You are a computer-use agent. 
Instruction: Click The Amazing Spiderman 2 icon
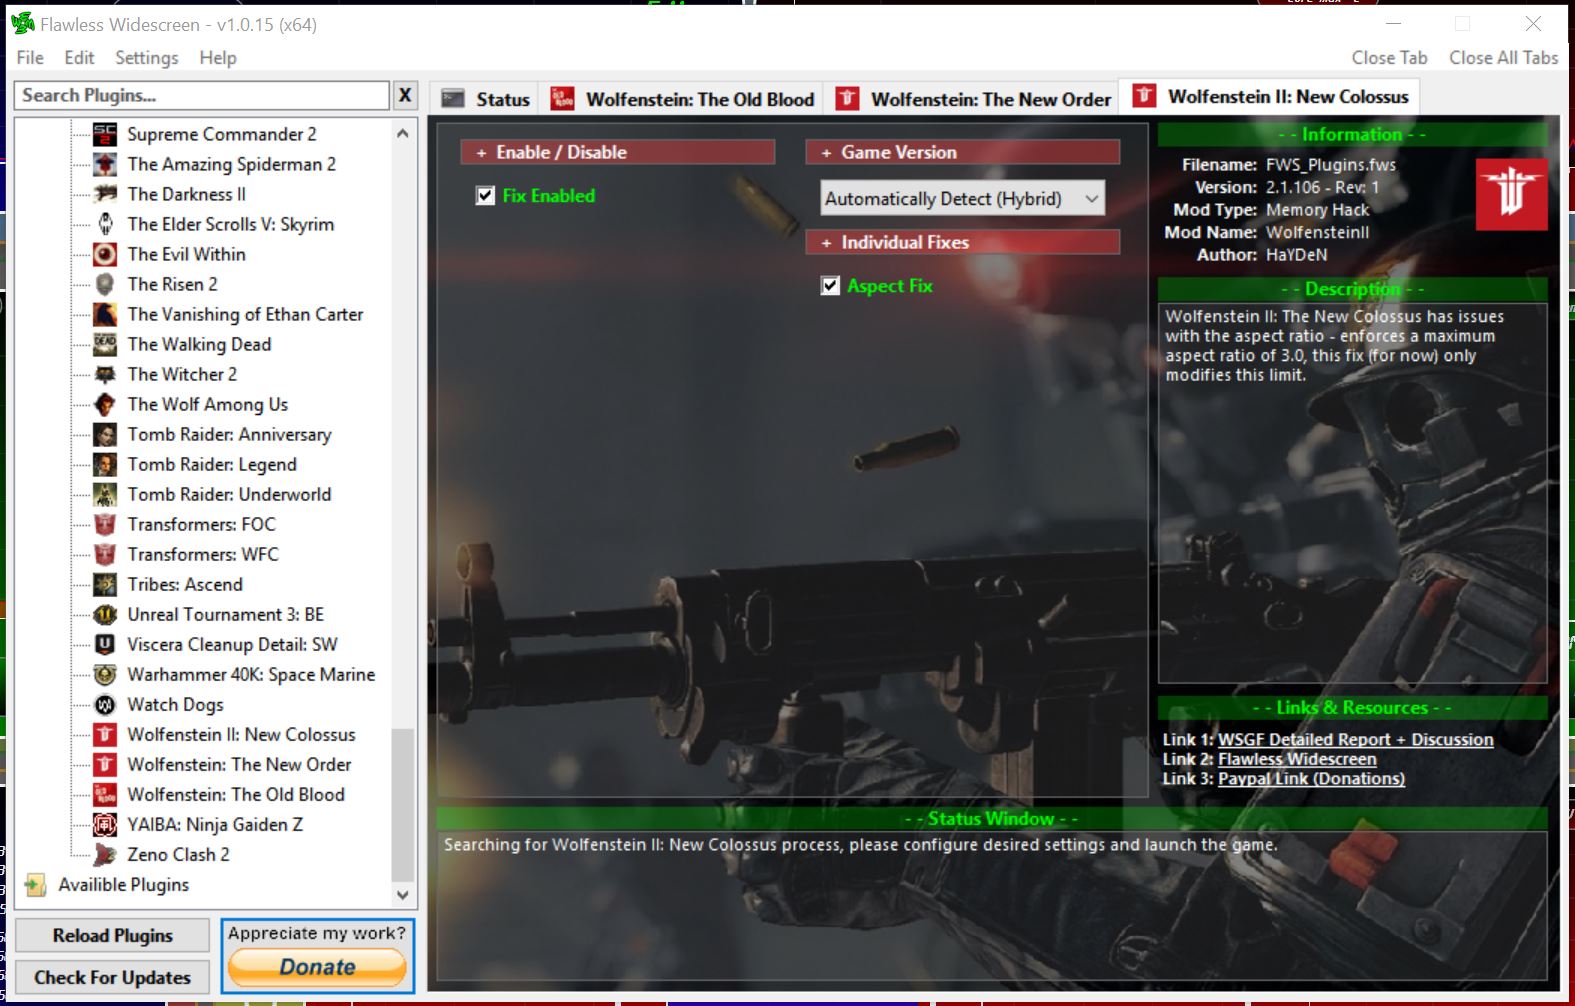coord(105,164)
